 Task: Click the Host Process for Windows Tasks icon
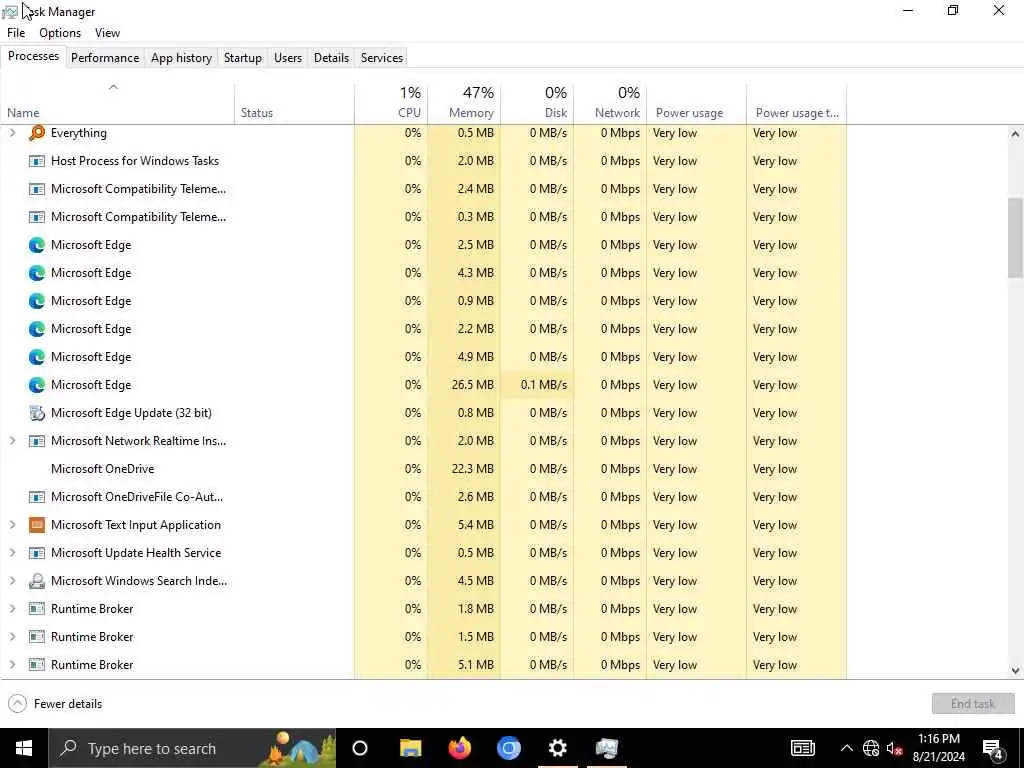pos(37,161)
